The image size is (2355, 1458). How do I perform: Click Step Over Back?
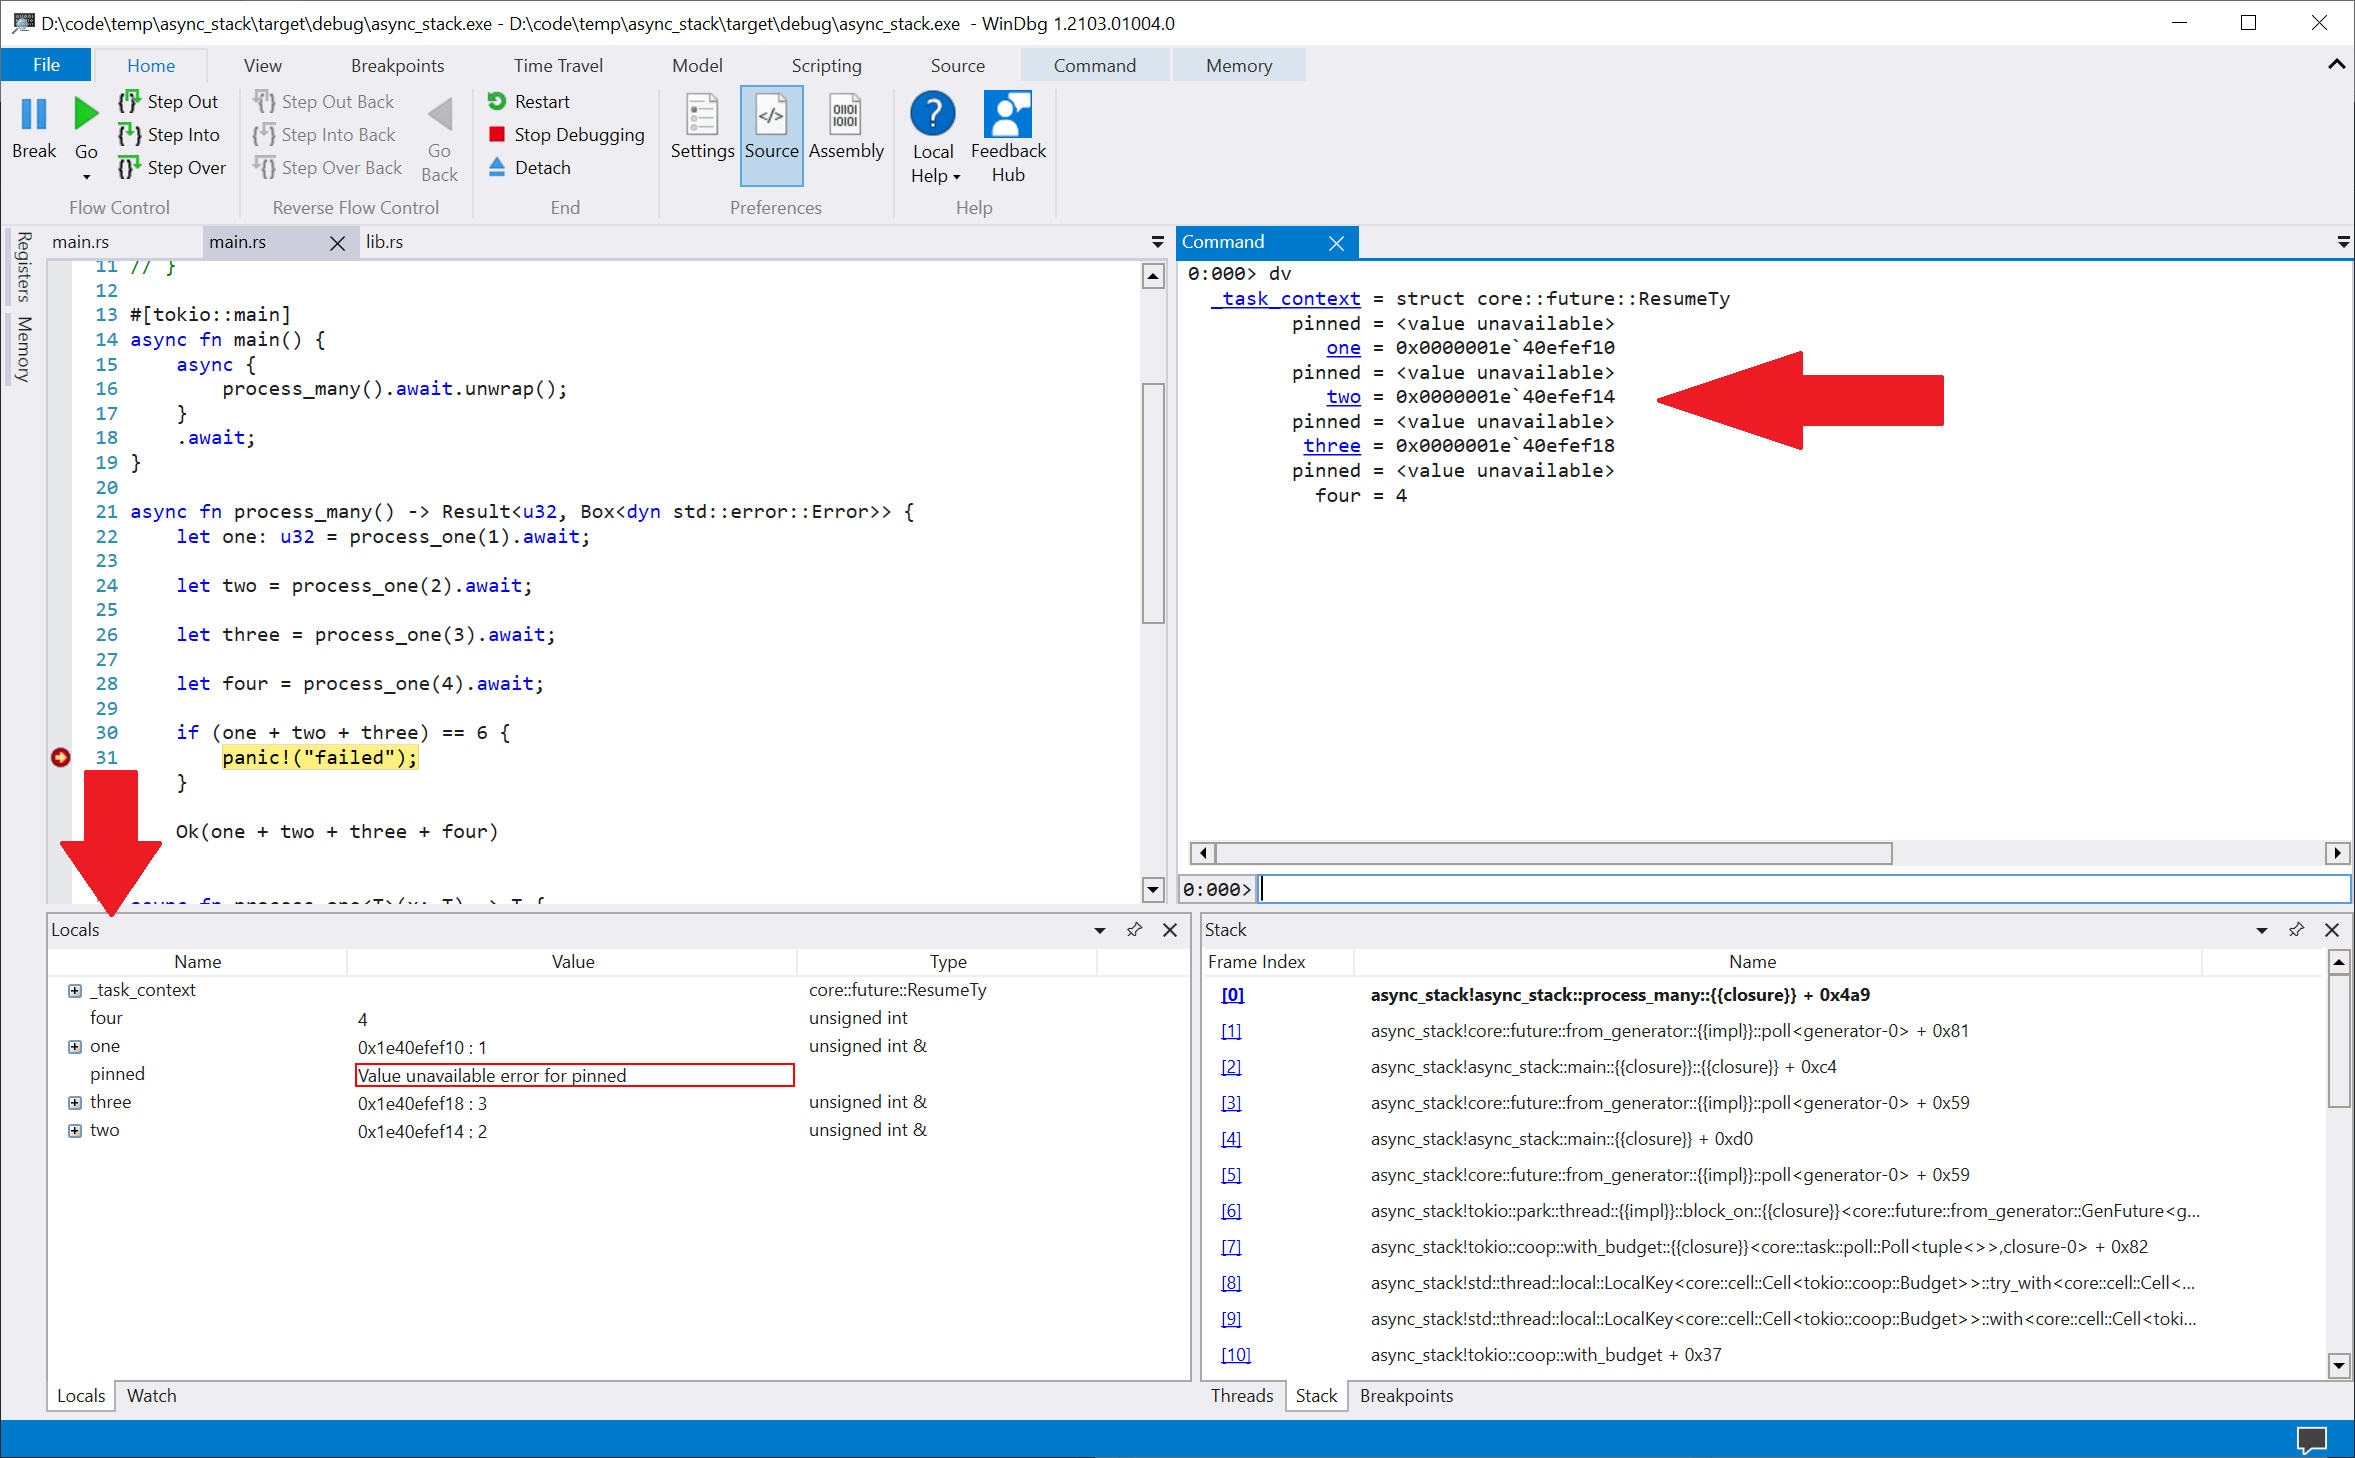tap(328, 167)
